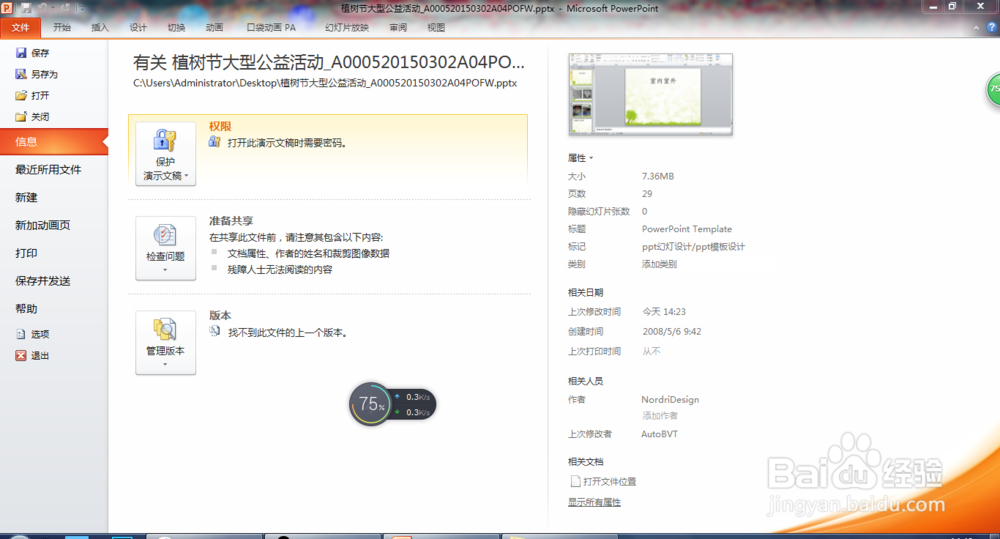This screenshot has height=539, width=1000.
Task: Click the Save icon in sidebar
Action: point(21,53)
